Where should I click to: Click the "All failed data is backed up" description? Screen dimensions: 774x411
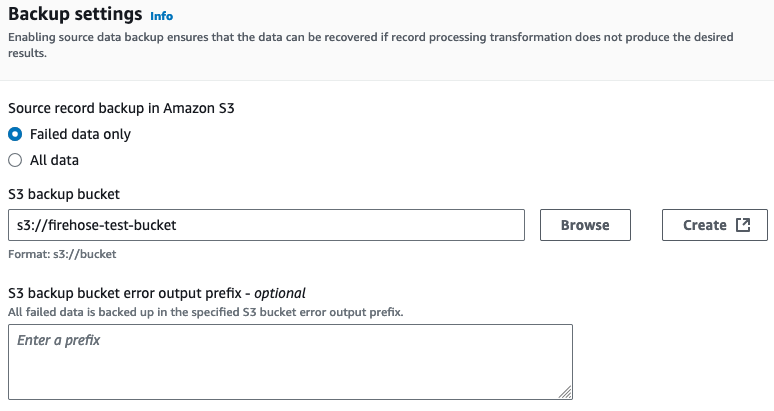[x=205, y=312]
